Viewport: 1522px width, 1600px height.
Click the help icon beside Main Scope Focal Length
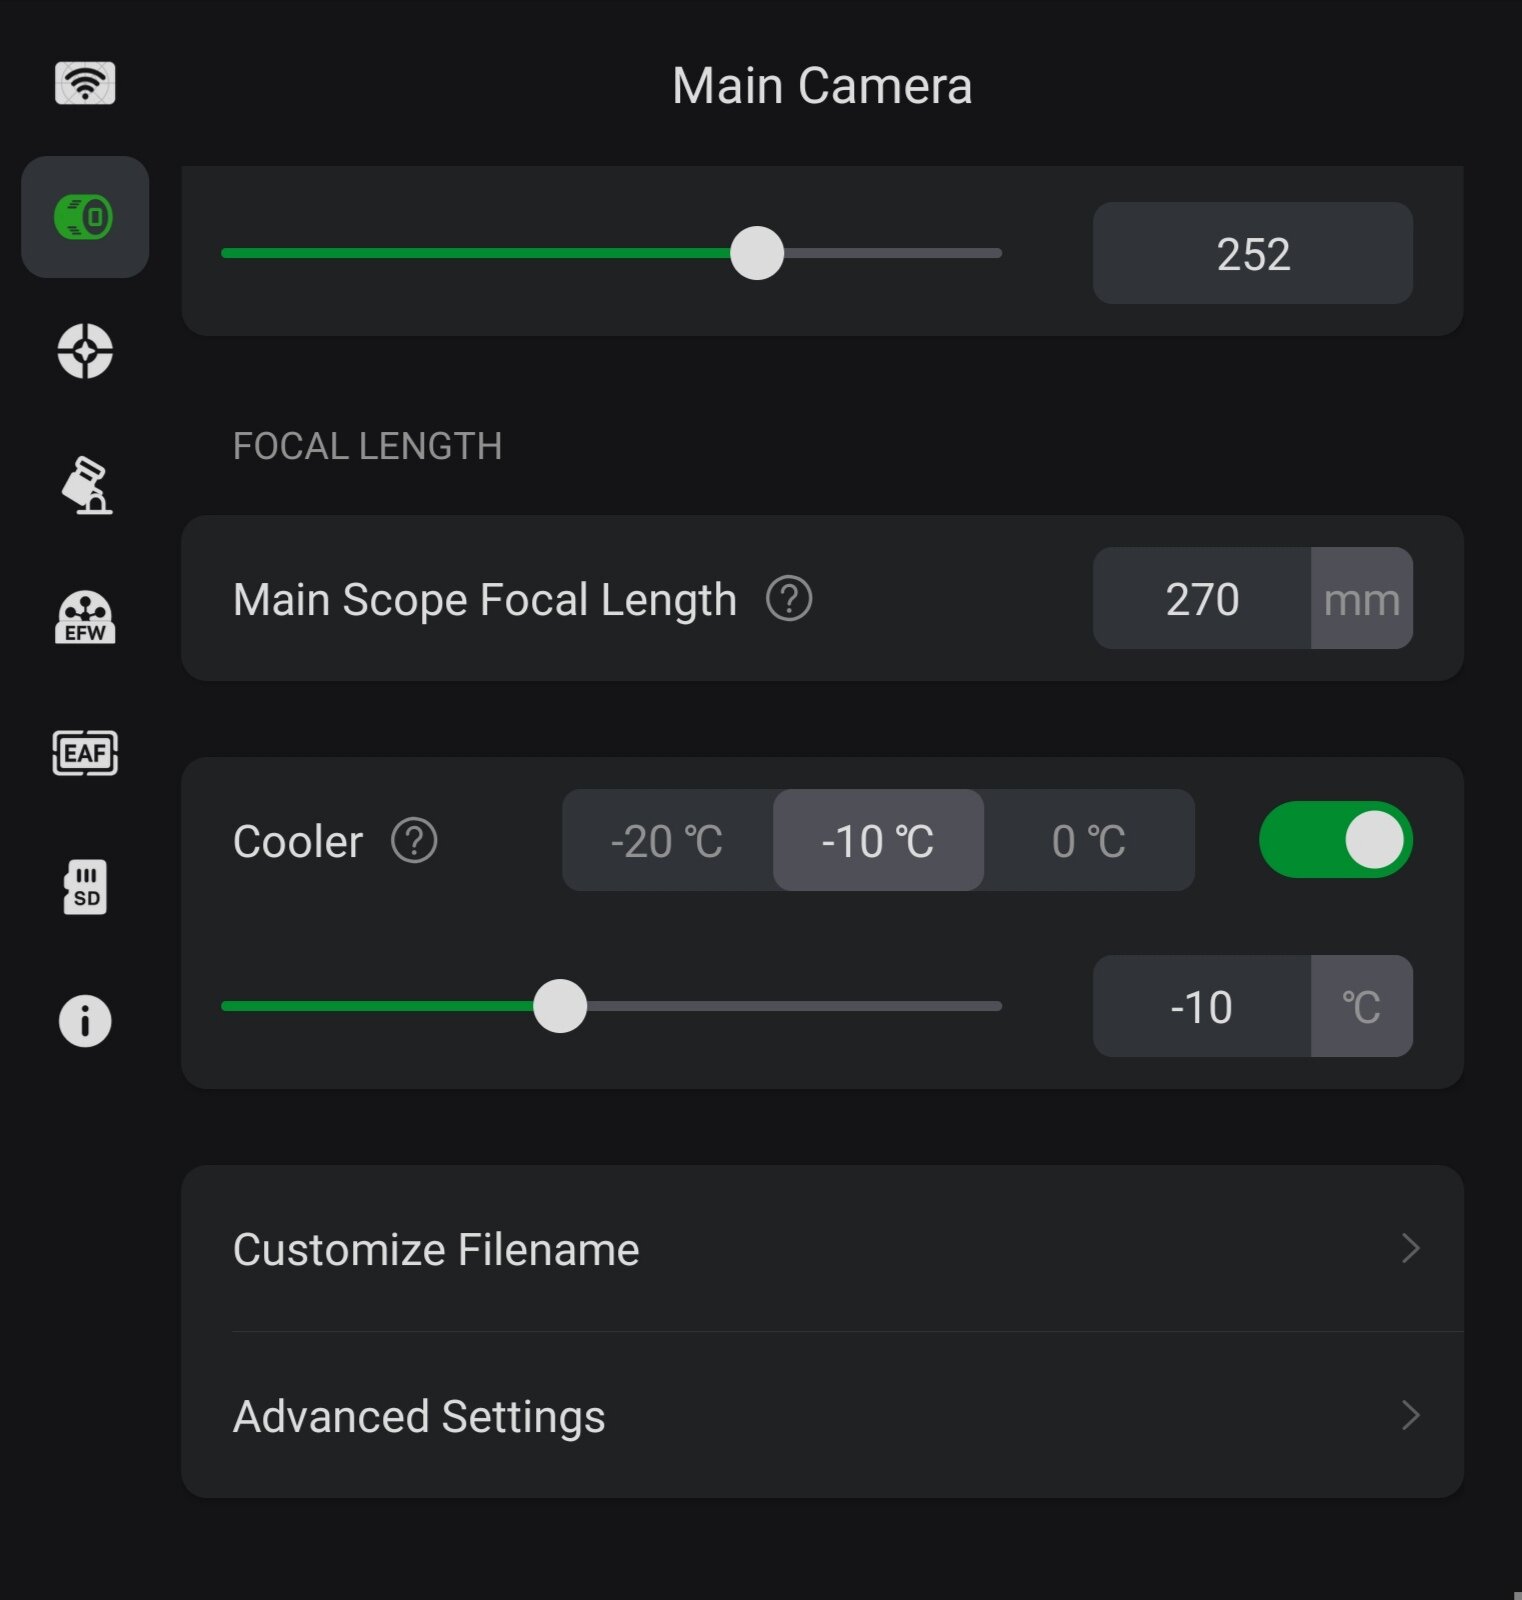(789, 599)
